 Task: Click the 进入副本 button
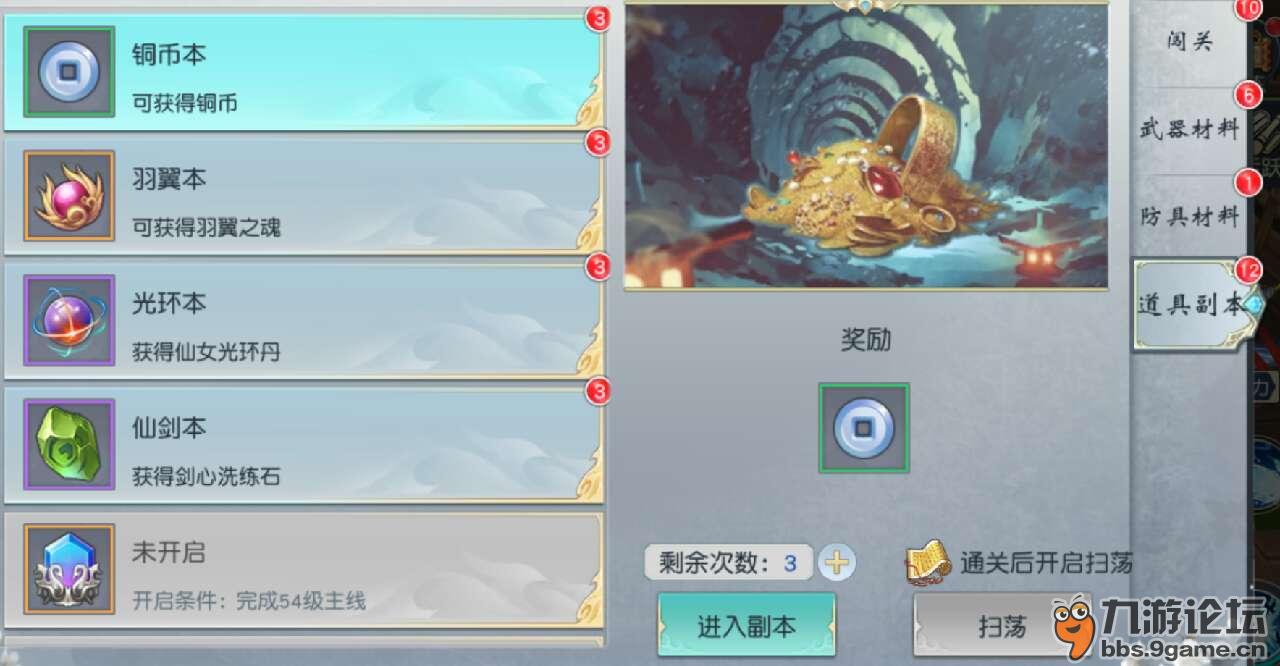[746, 625]
